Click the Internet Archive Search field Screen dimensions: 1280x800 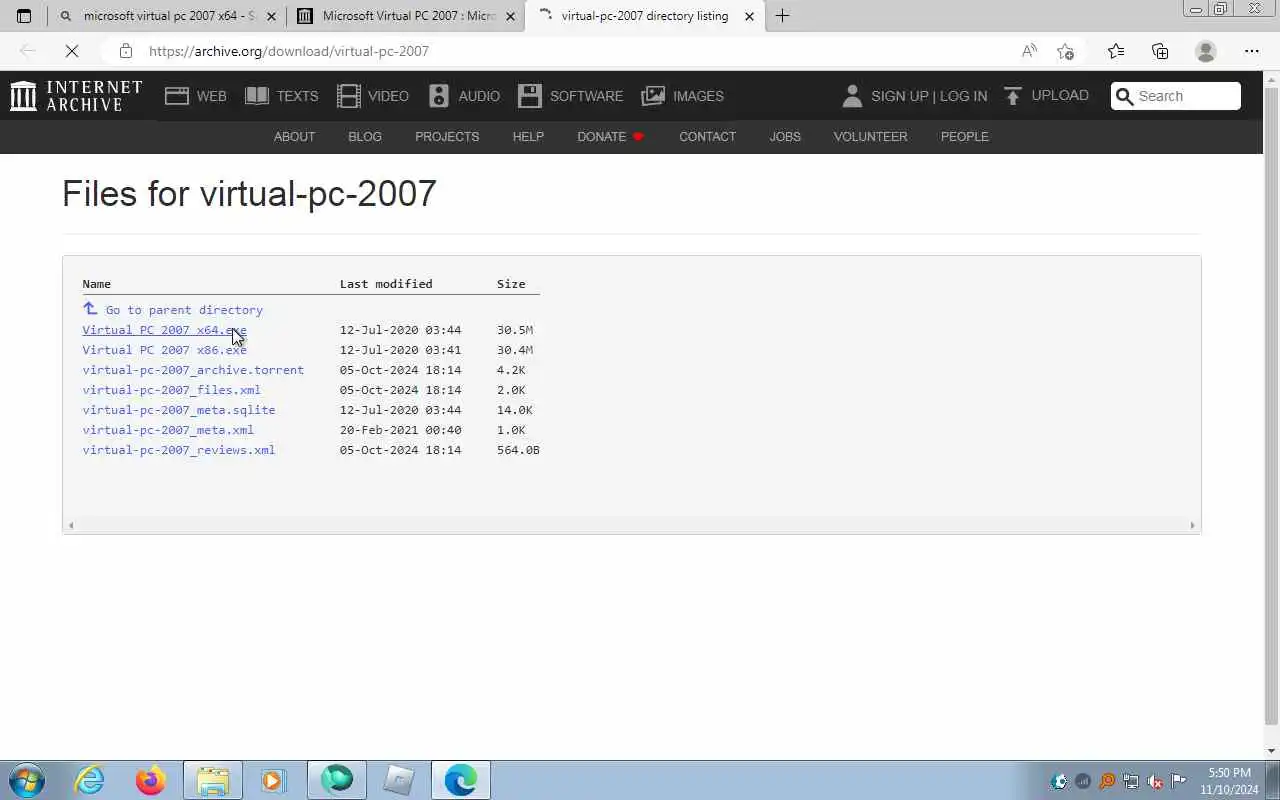(1176, 96)
